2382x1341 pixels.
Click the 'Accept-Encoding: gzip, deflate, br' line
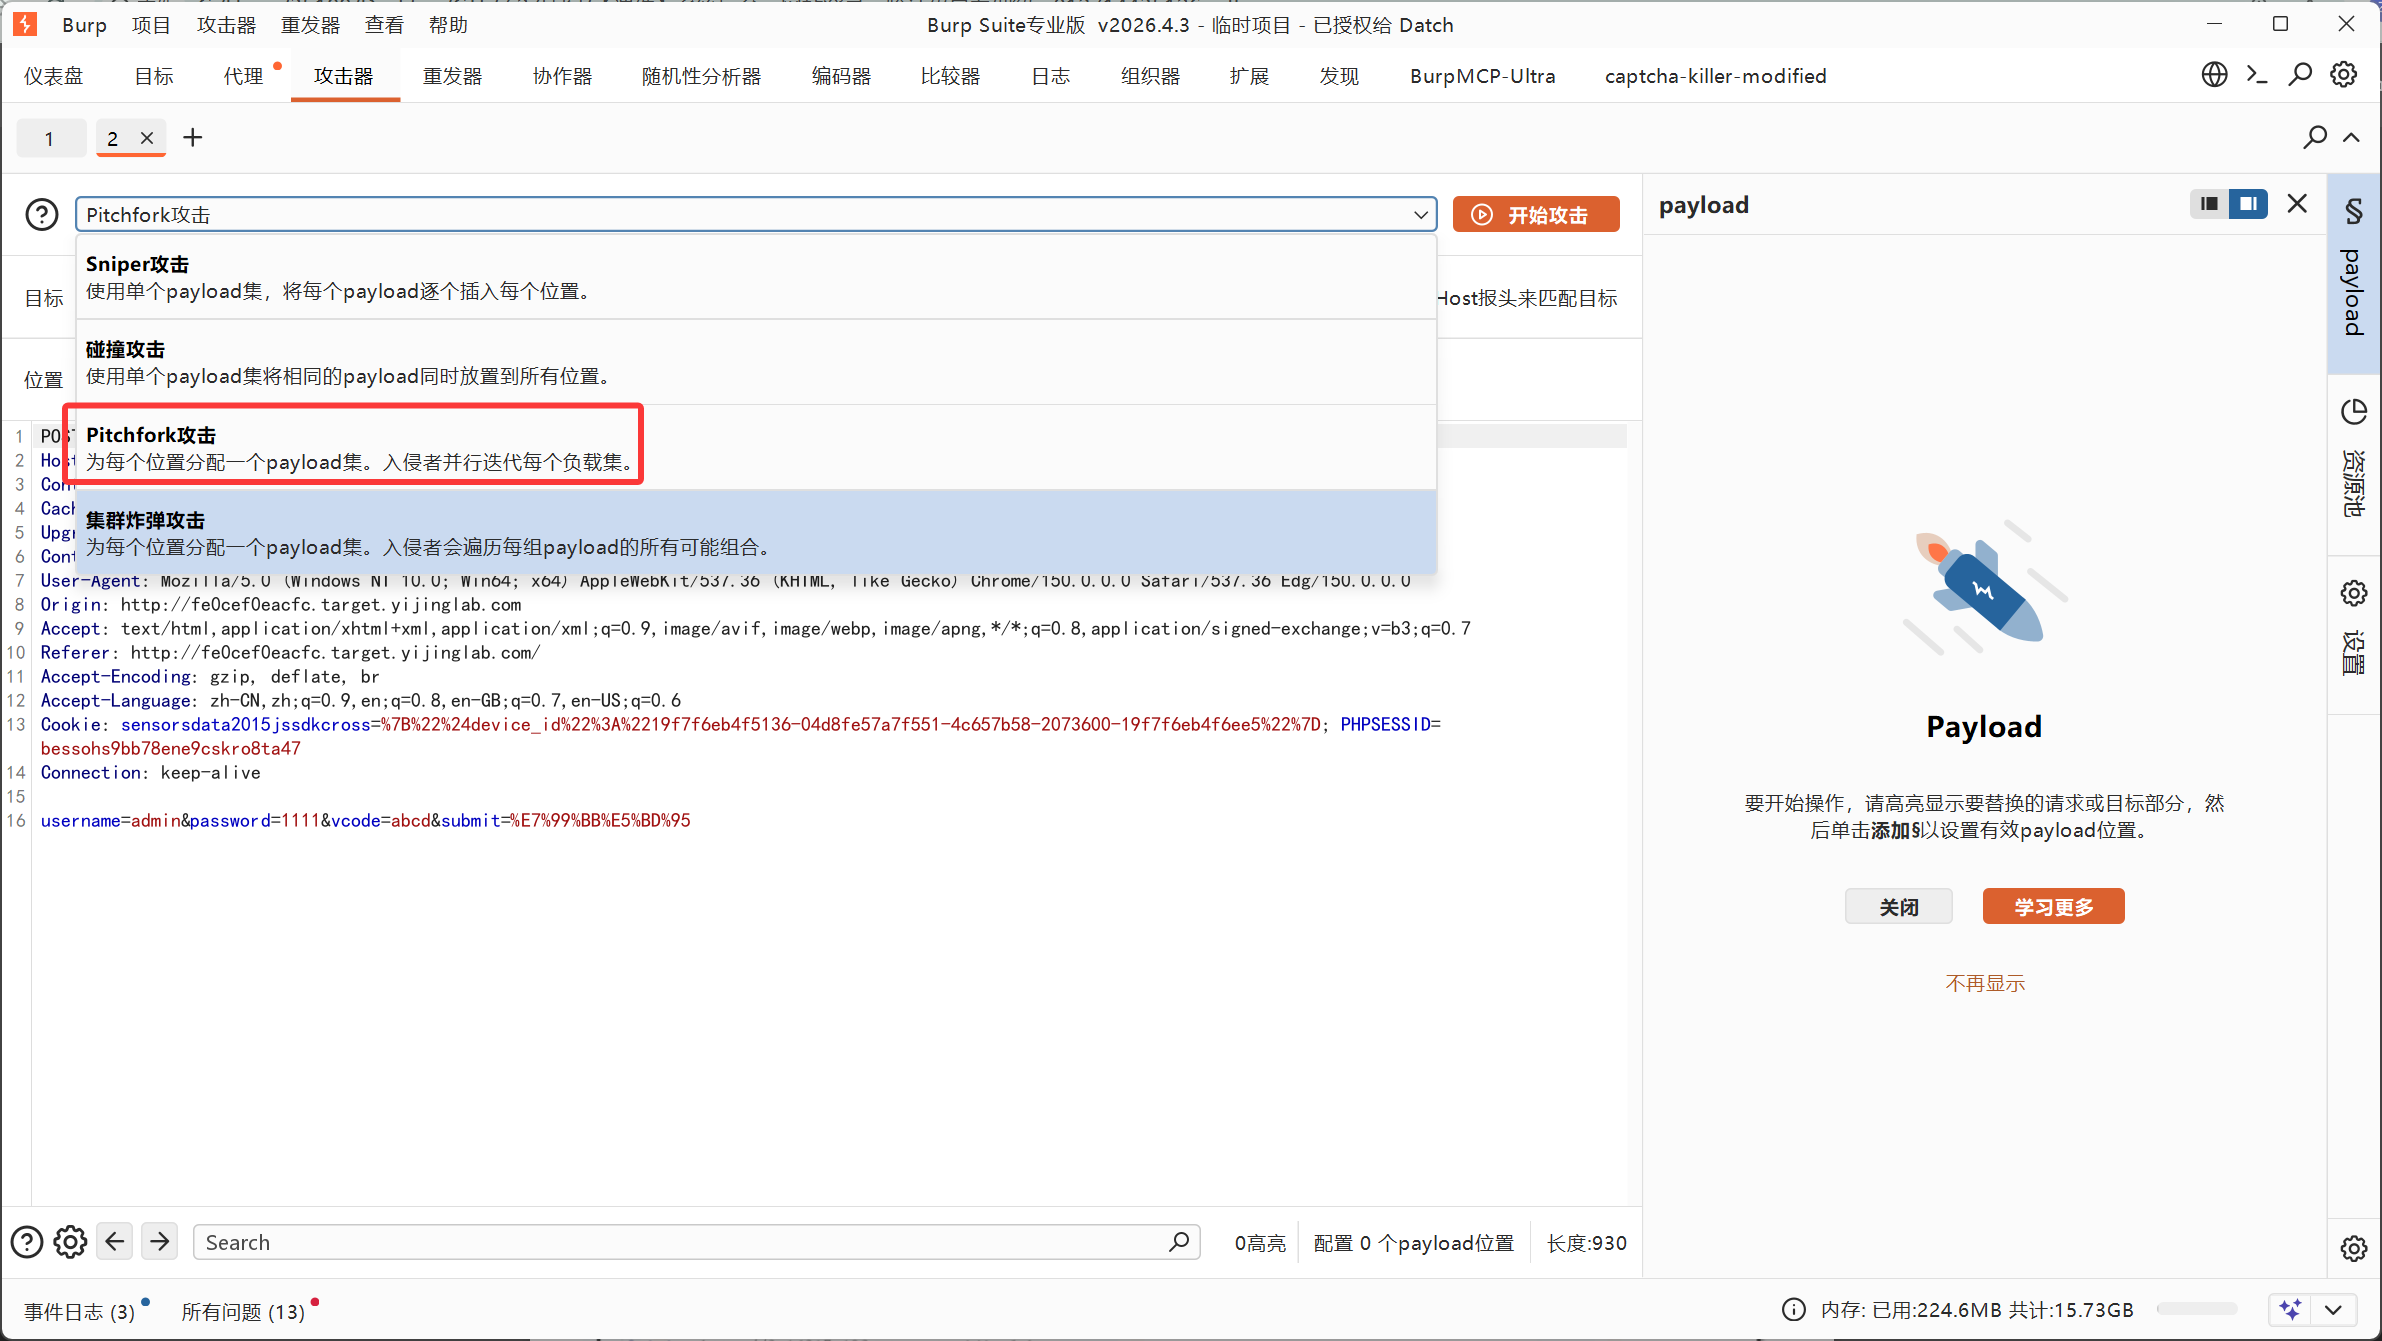click(x=210, y=676)
